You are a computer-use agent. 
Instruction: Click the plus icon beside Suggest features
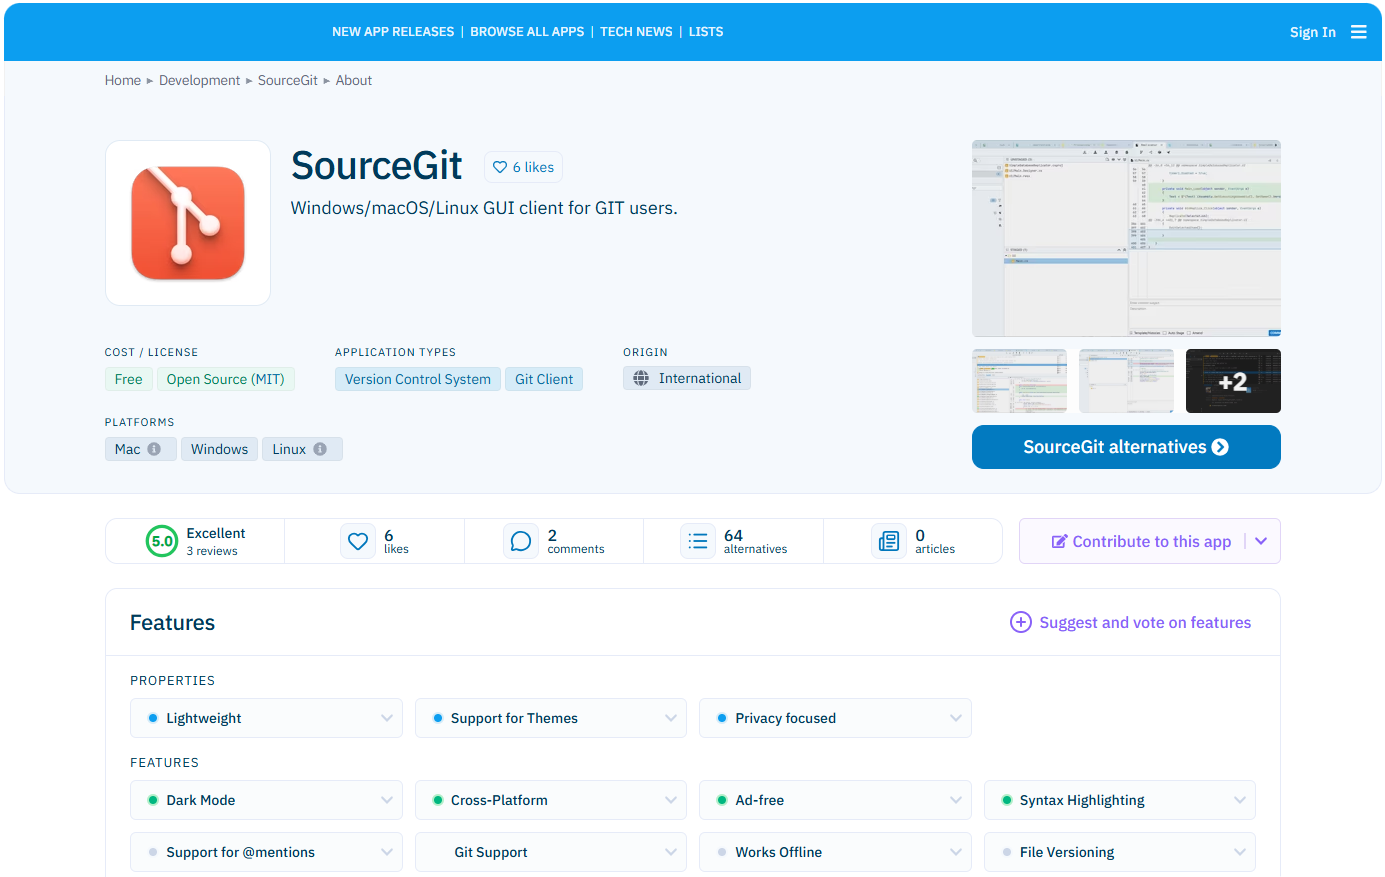click(1020, 622)
